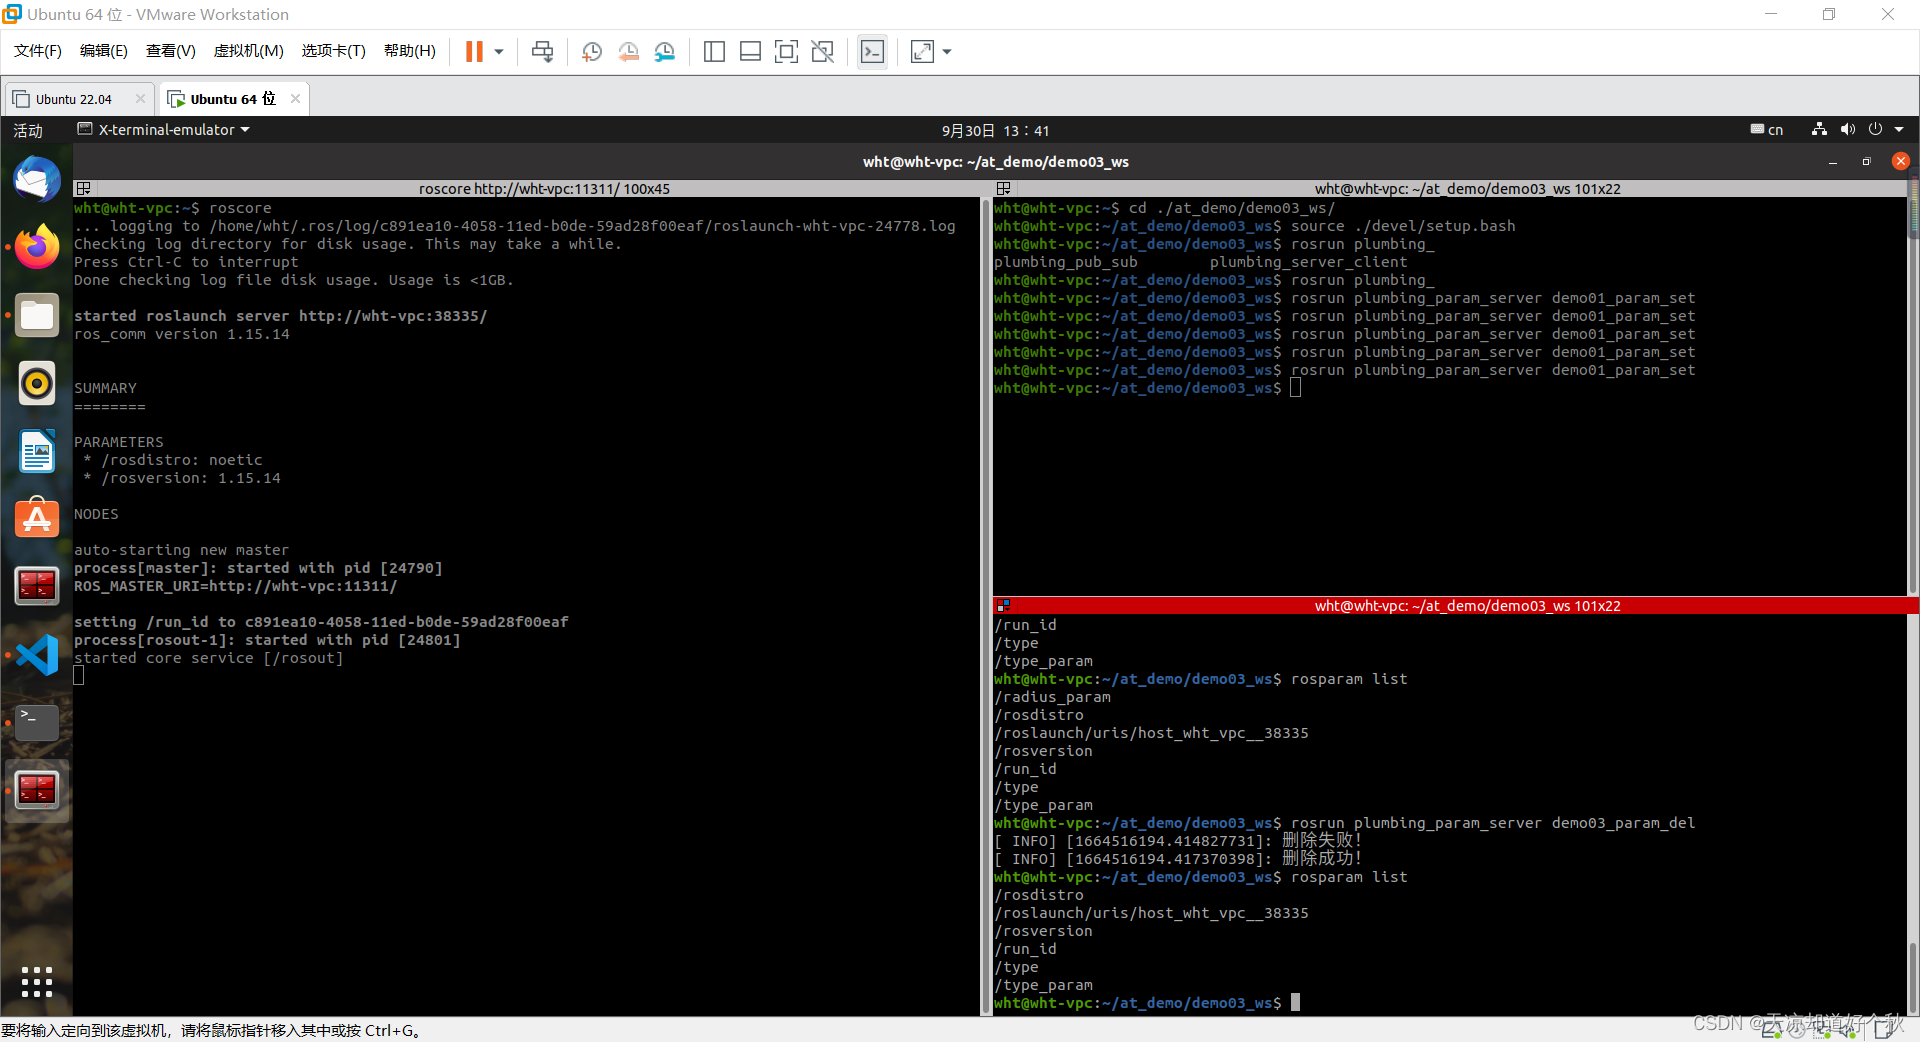
Task: Open Visual Studio Code from dock
Action: point(37,655)
